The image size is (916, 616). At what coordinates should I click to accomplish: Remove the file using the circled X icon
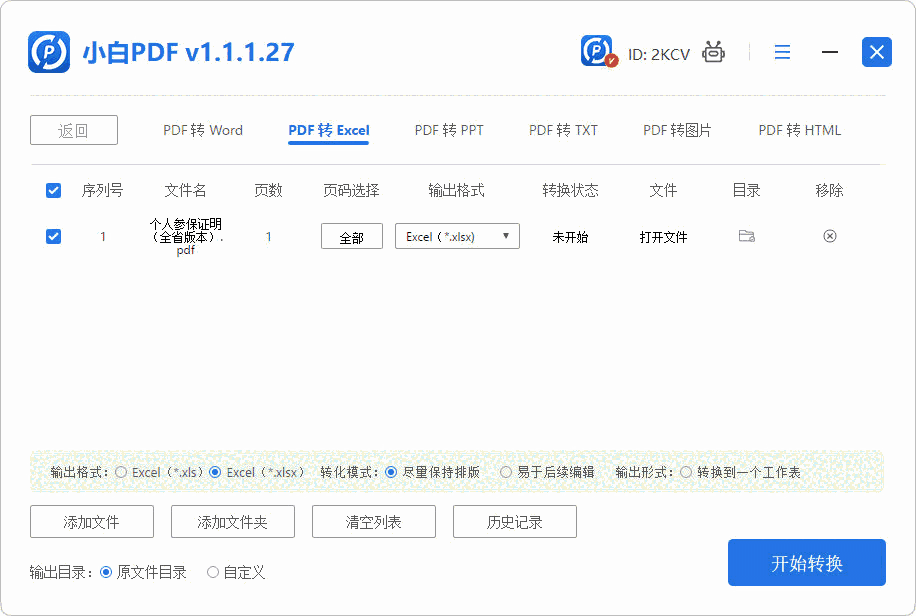(829, 236)
